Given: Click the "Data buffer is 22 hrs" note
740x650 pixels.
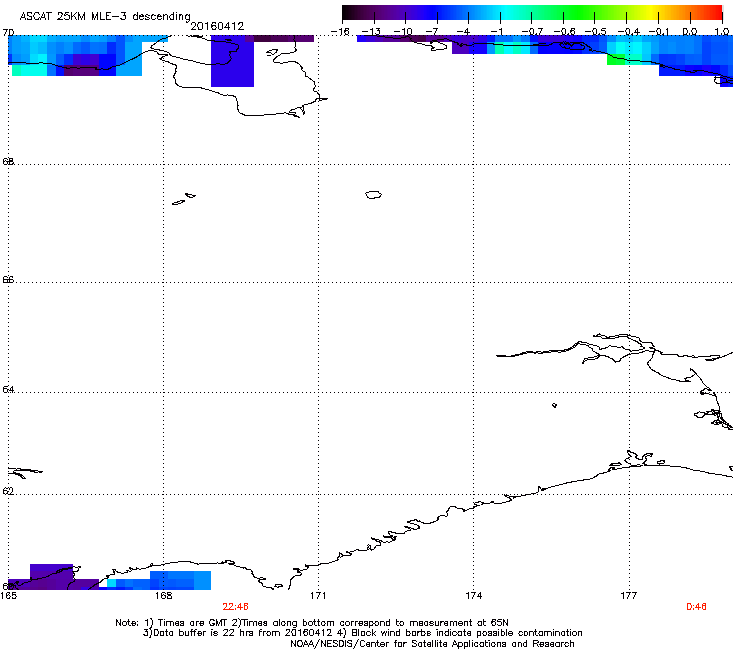Looking at the screenshot, I should tap(362, 633).
